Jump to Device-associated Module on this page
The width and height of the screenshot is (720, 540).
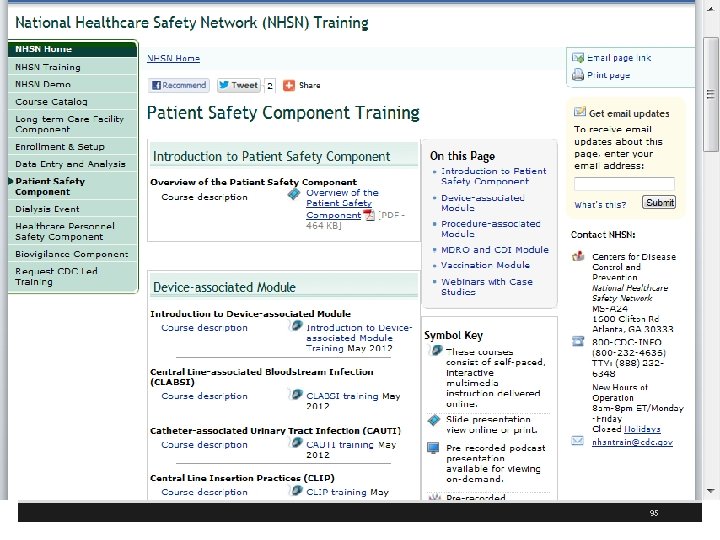pyautogui.click(x=483, y=202)
